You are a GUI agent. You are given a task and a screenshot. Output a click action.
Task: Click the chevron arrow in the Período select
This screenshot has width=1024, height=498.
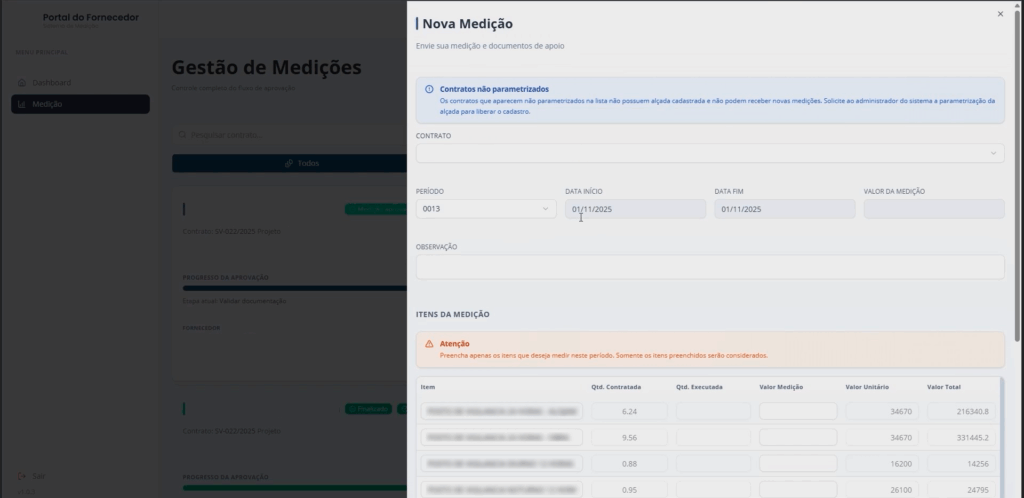[545, 209]
